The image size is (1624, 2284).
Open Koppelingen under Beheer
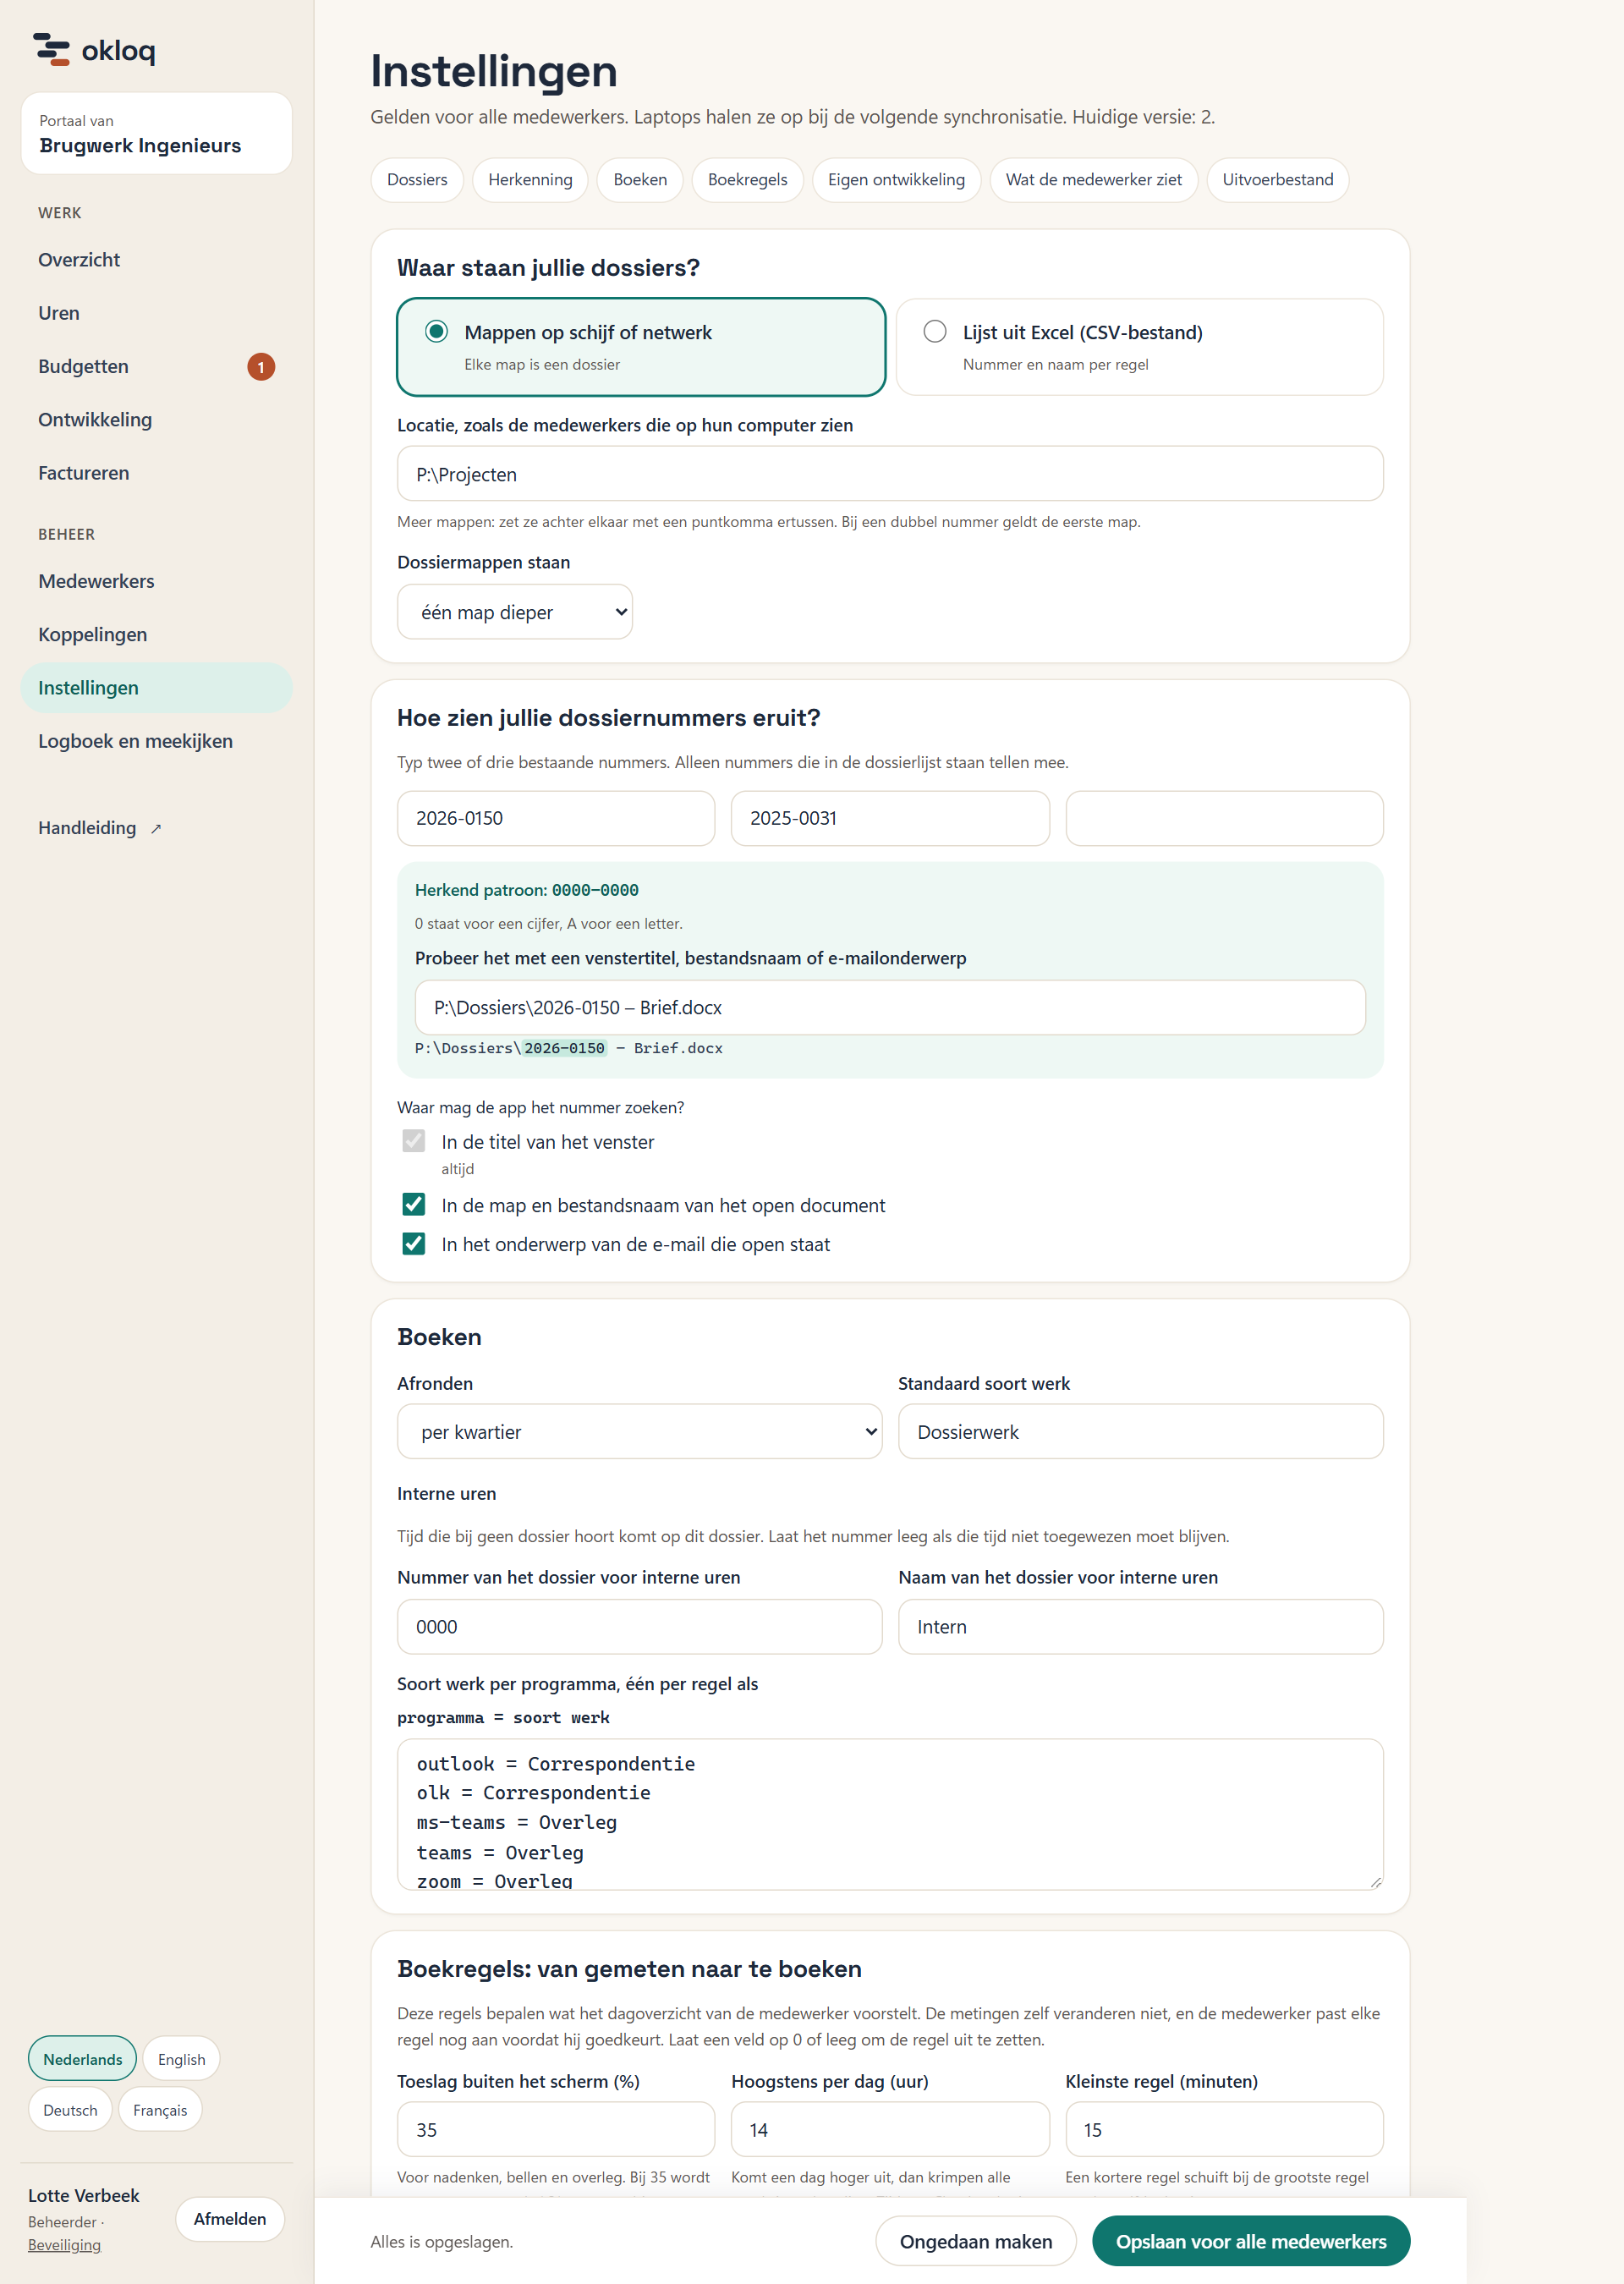(156, 634)
